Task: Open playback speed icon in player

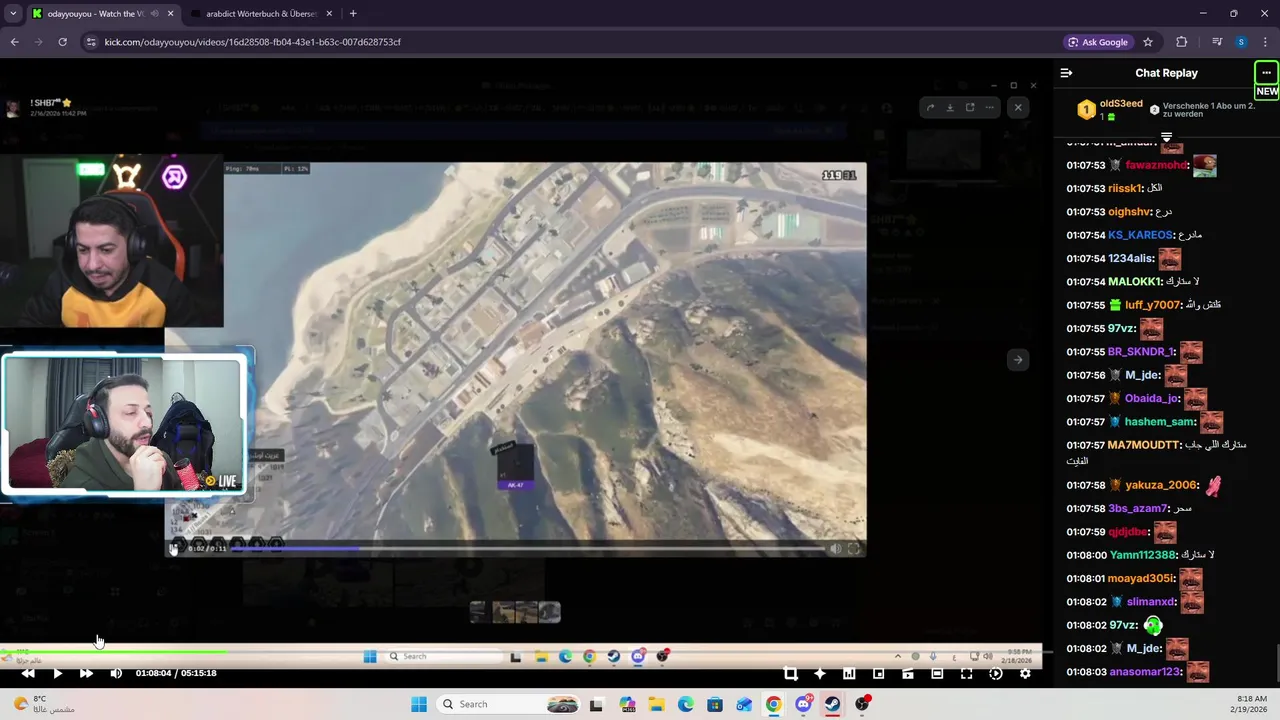Action: pos(995,674)
